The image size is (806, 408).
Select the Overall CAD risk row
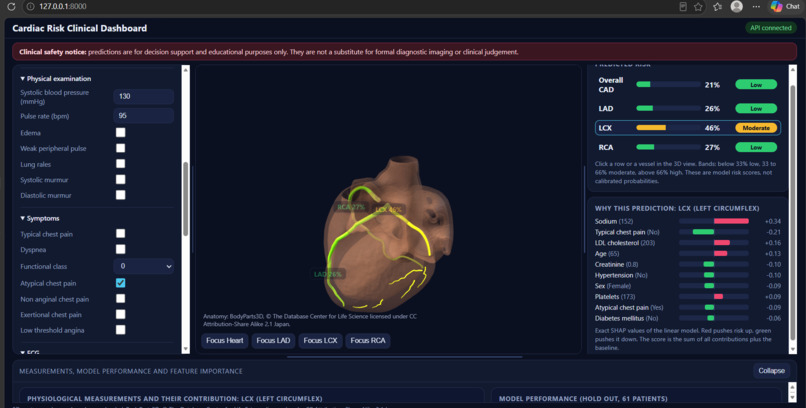pyautogui.click(x=688, y=85)
